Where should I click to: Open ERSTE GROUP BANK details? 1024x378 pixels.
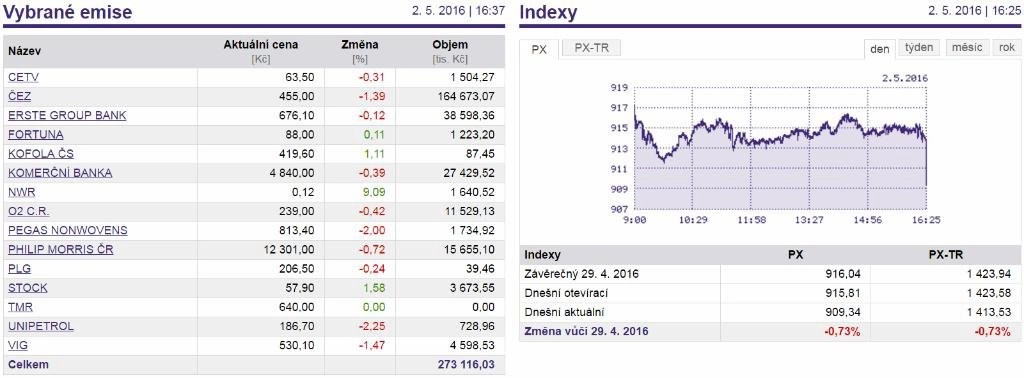pos(67,116)
